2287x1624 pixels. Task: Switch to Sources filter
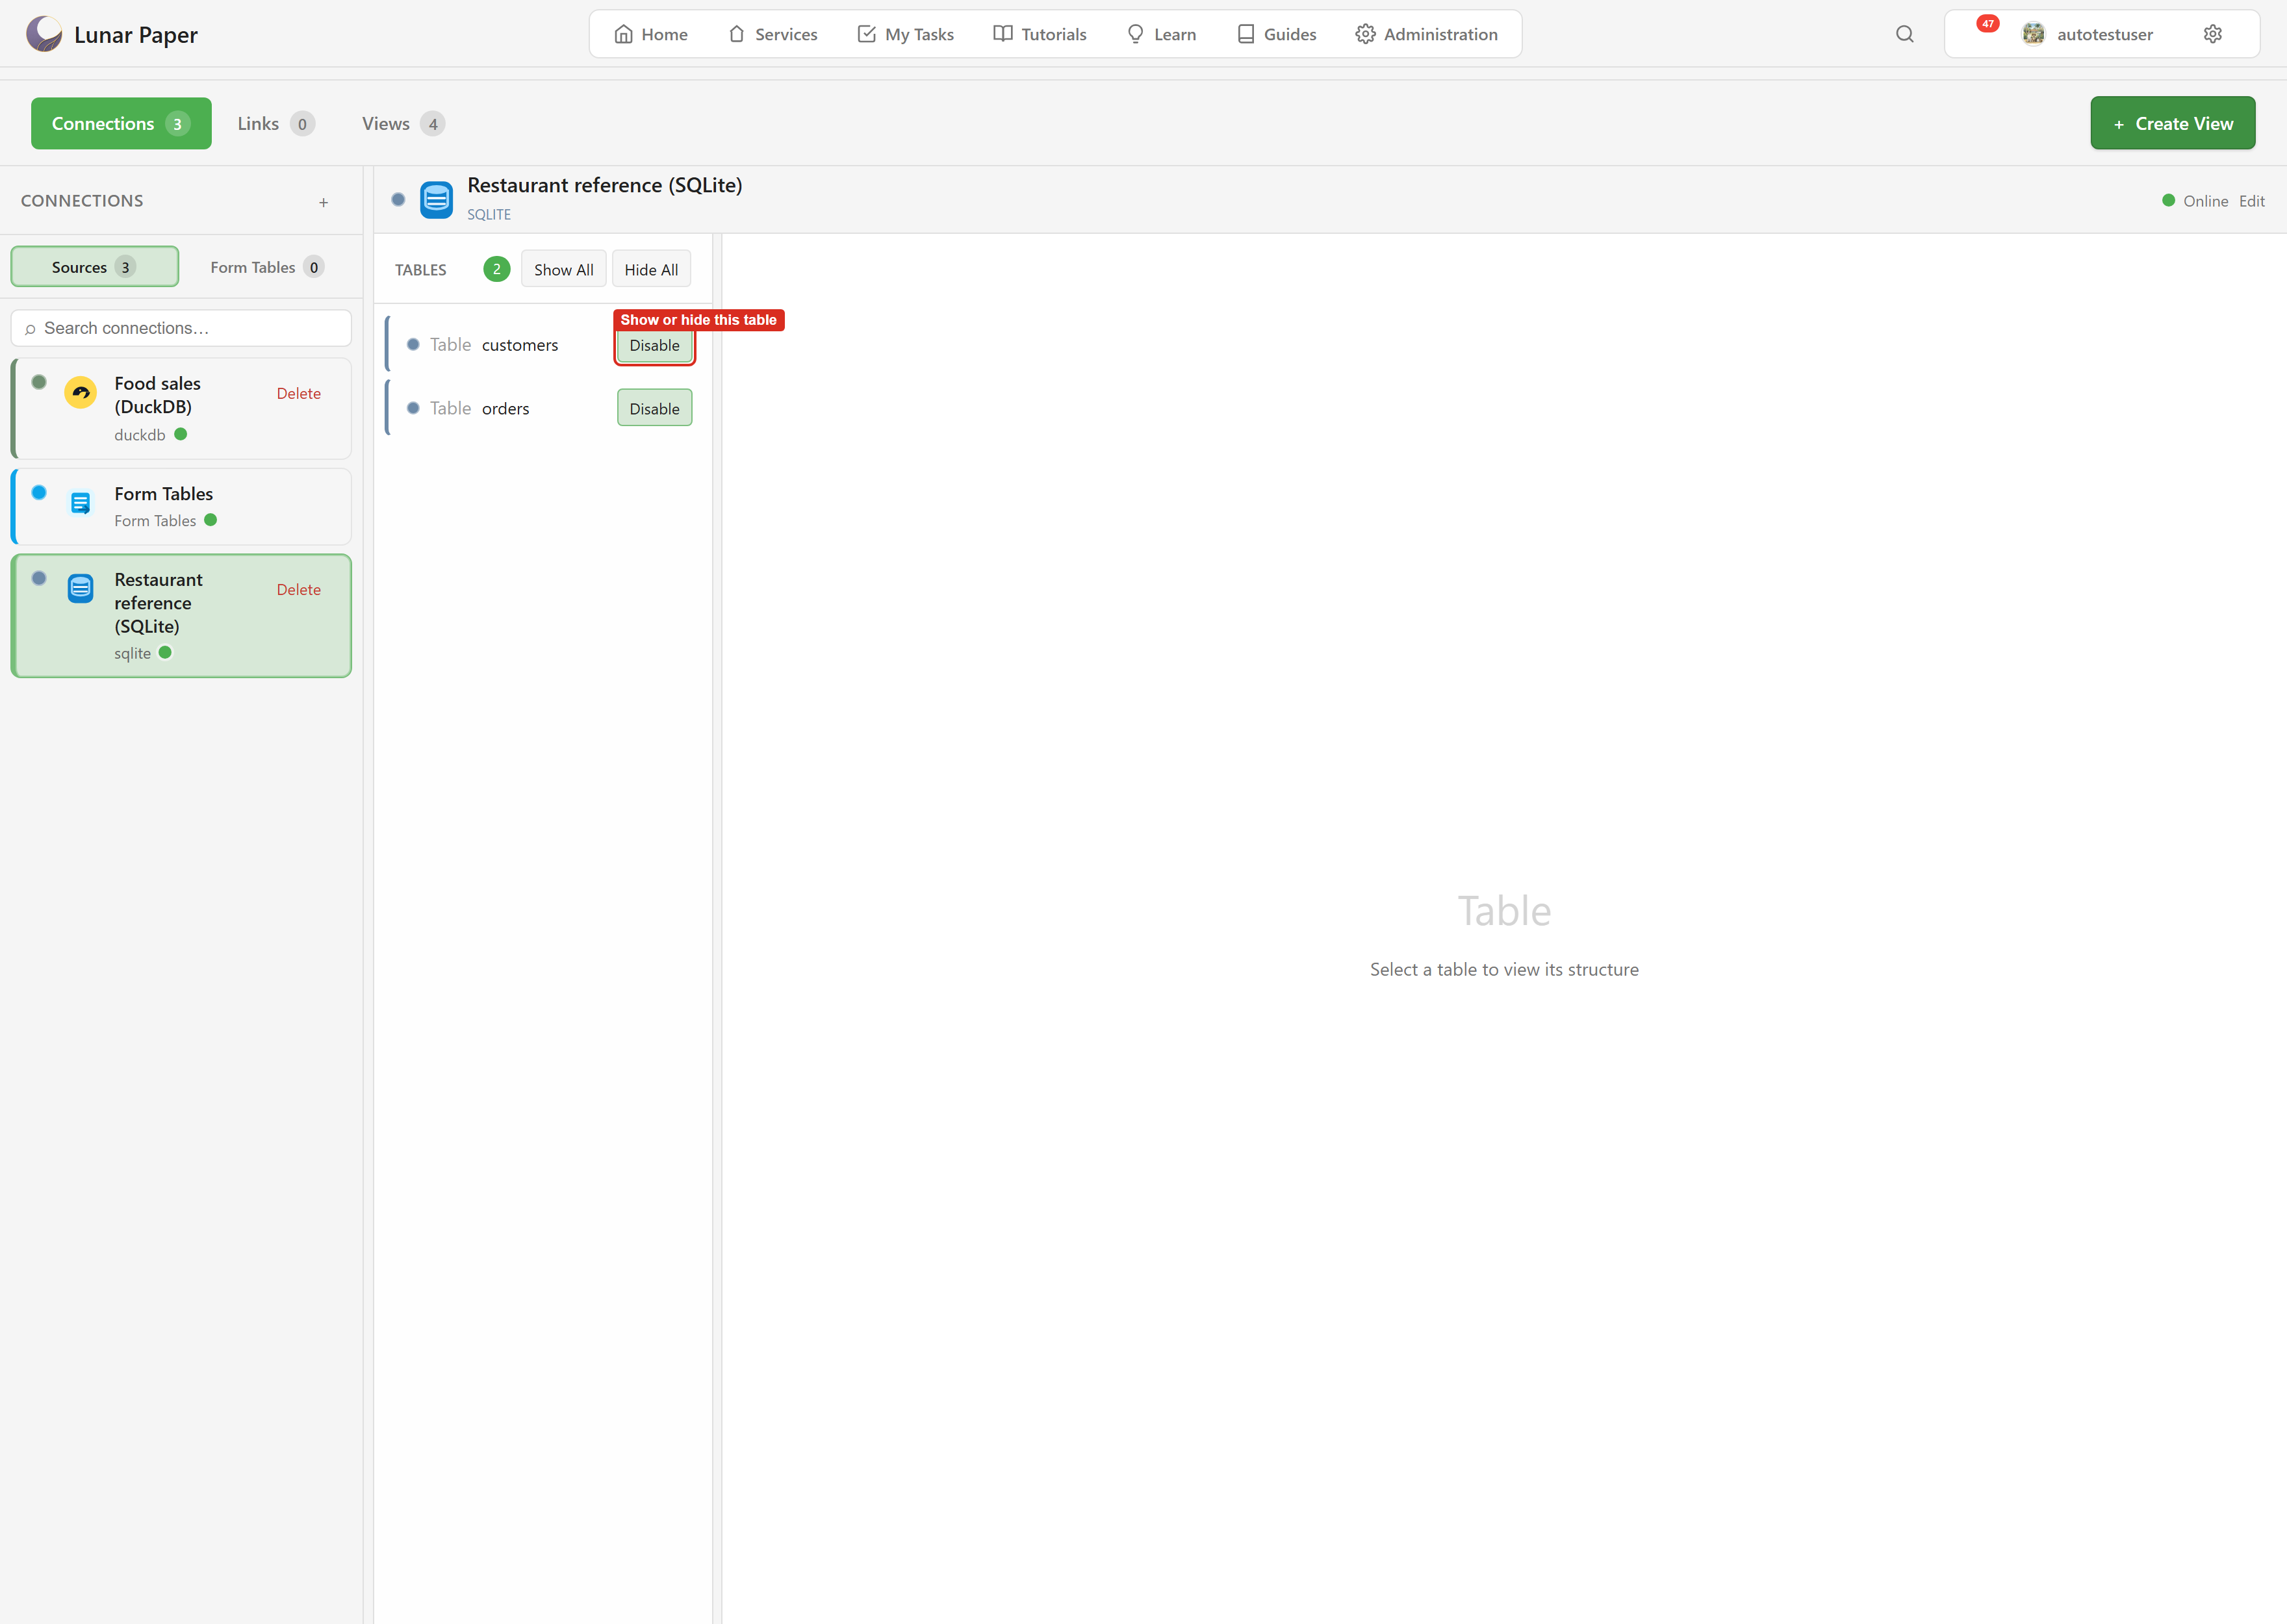(x=94, y=267)
